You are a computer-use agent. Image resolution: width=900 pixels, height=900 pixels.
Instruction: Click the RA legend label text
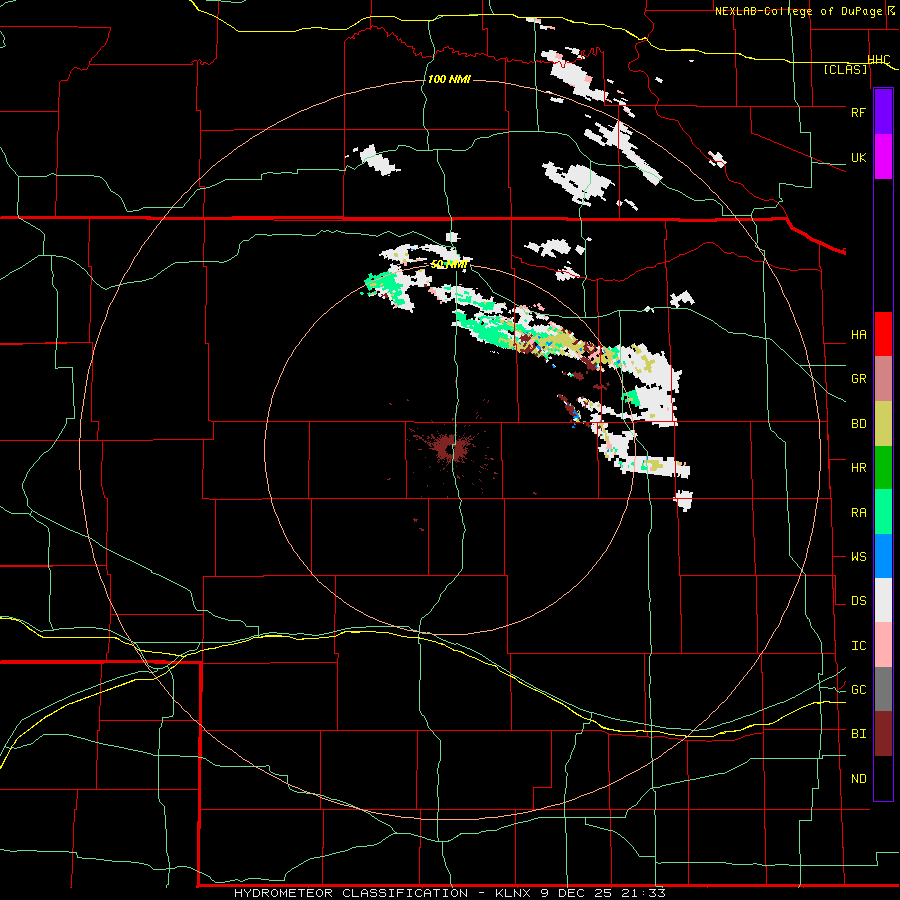pos(858,513)
